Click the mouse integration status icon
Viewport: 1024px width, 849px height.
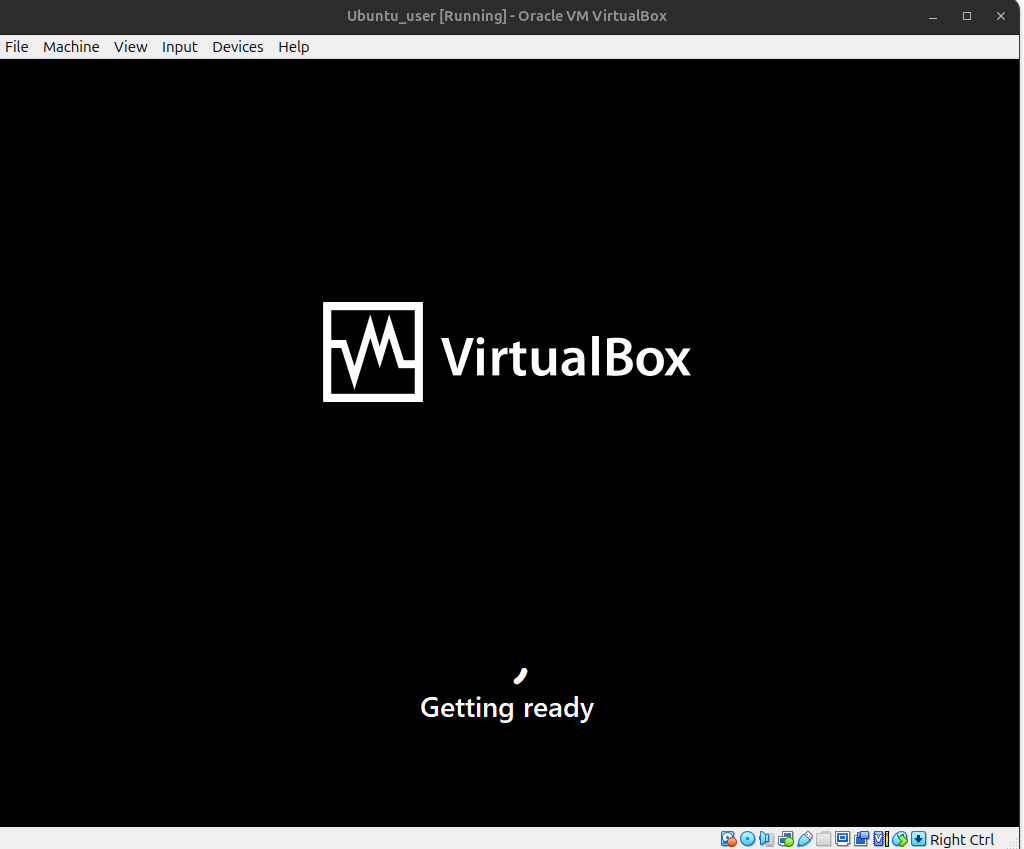point(900,839)
